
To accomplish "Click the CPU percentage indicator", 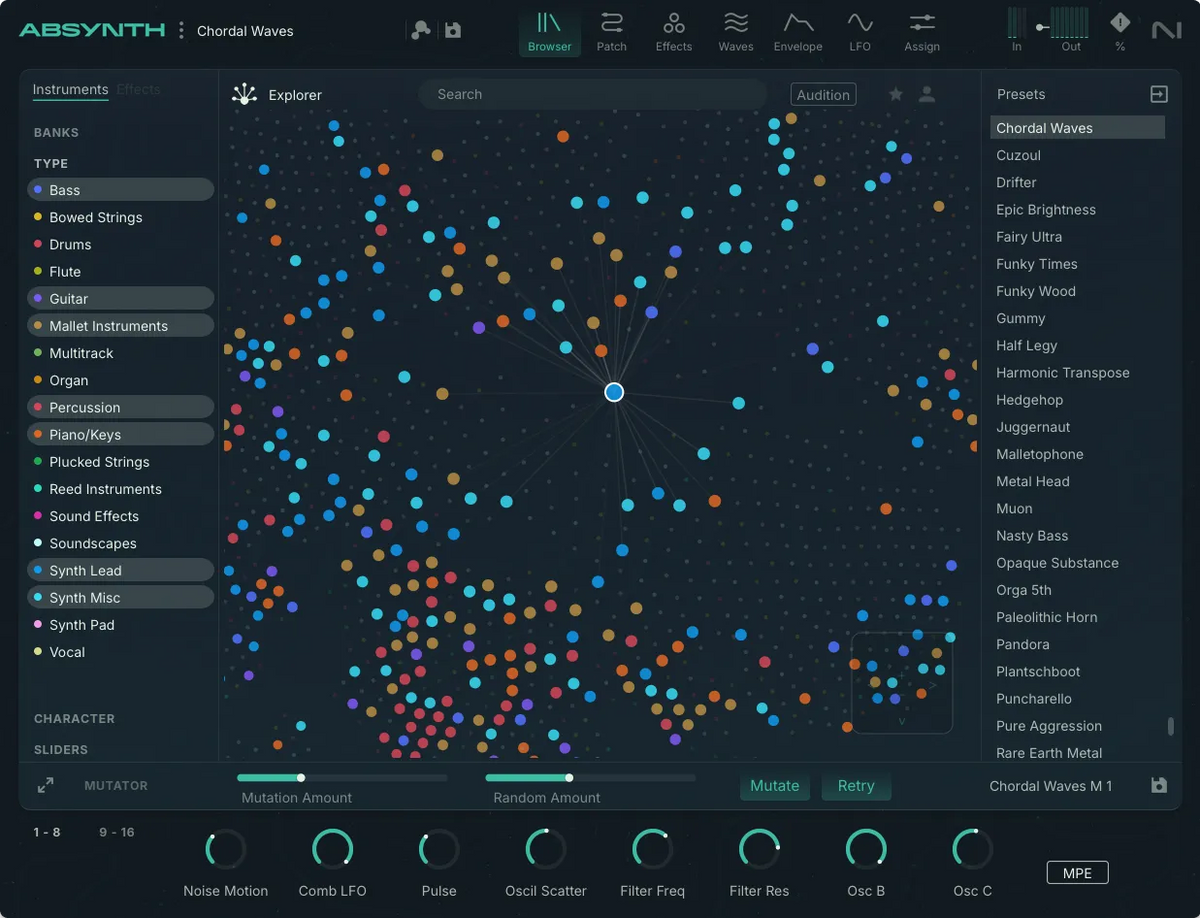I will 1119,31.
